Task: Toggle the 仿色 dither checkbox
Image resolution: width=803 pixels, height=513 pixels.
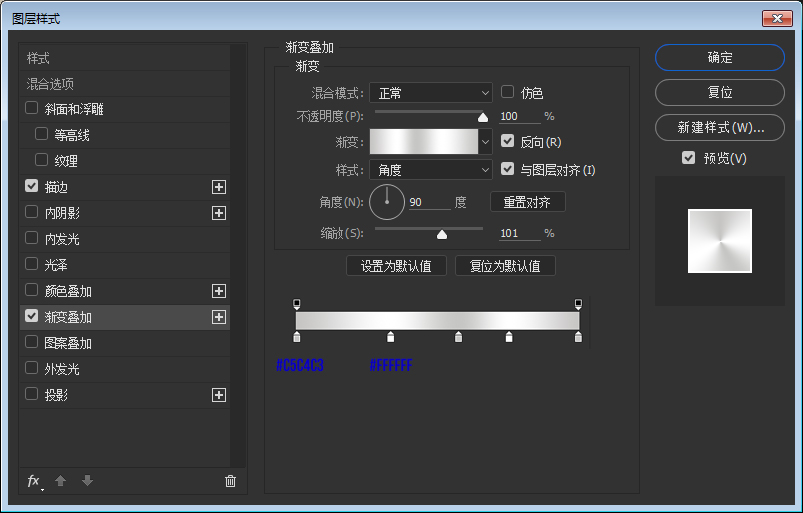Action: (x=508, y=92)
